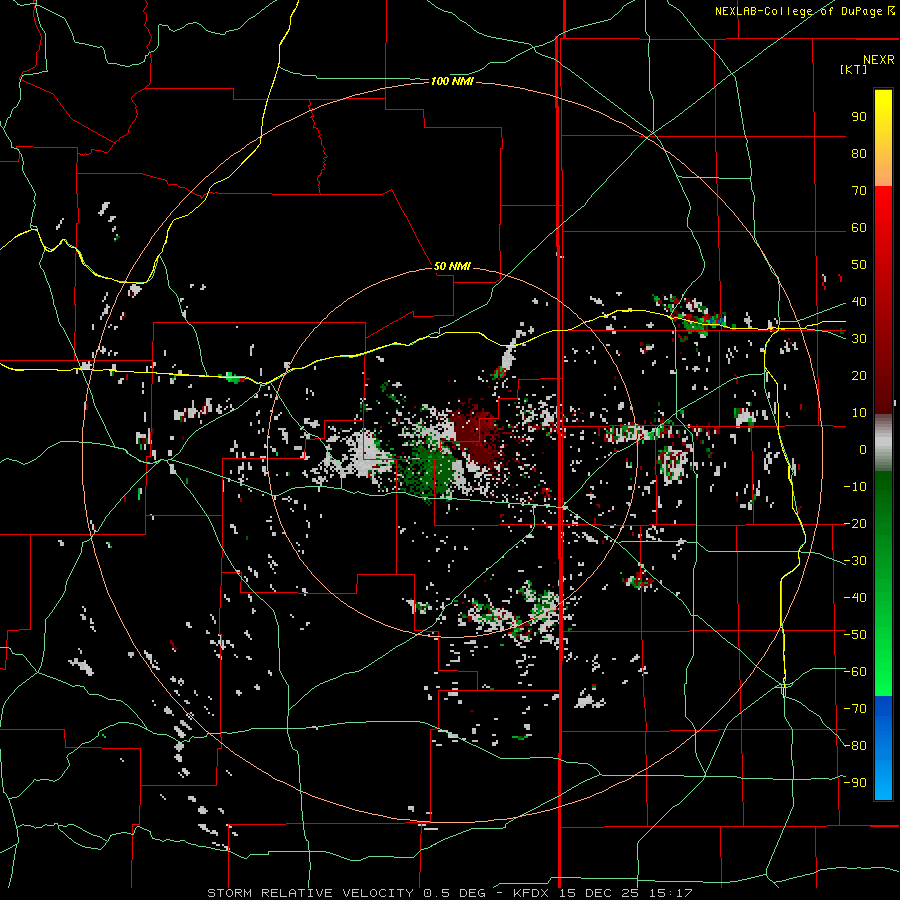Click the 90 value on the velocity scale

[859, 117]
